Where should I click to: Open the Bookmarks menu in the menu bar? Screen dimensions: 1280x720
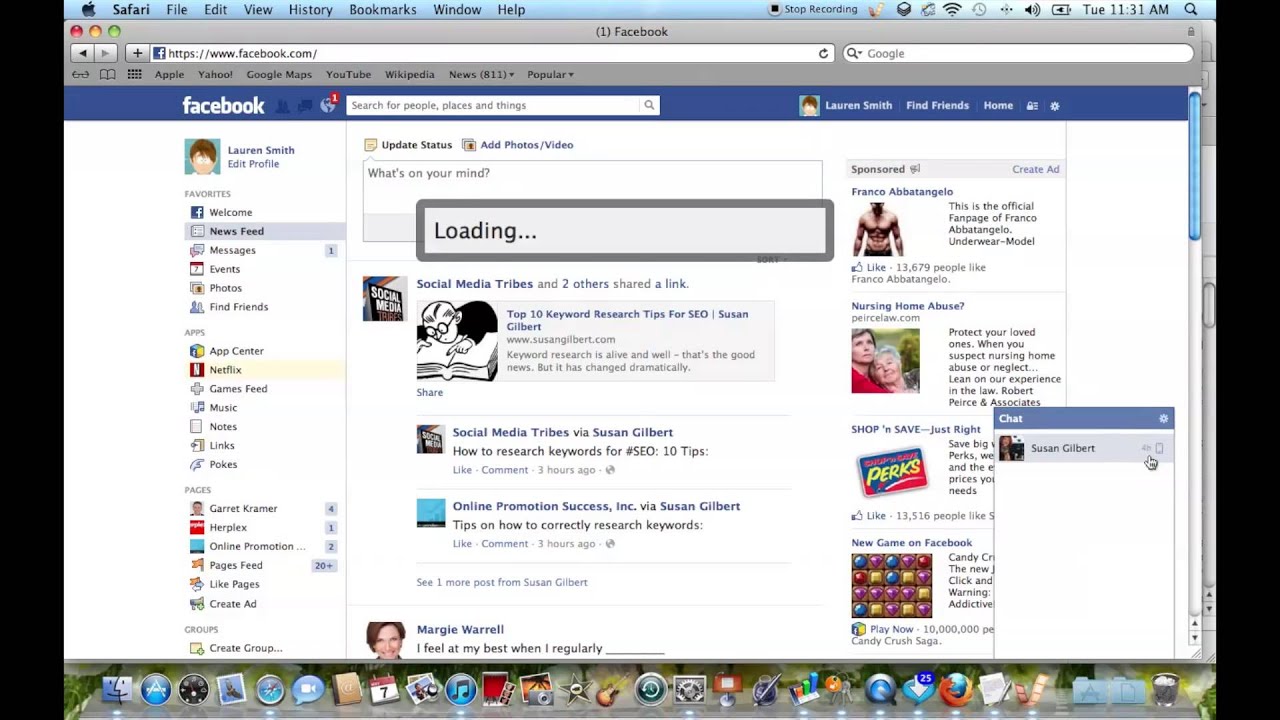click(x=383, y=9)
